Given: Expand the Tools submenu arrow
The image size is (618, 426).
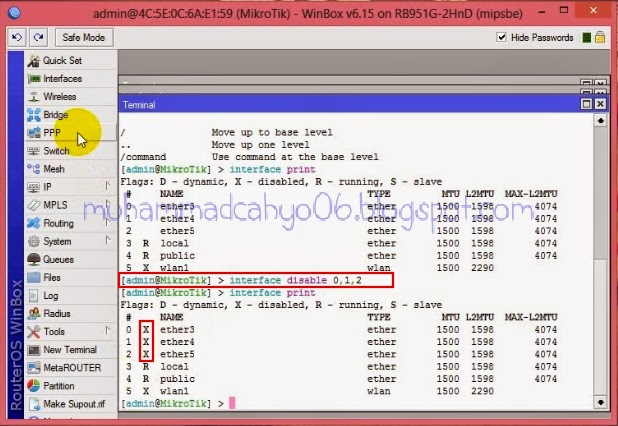Looking at the screenshot, I should pos(108,330).
